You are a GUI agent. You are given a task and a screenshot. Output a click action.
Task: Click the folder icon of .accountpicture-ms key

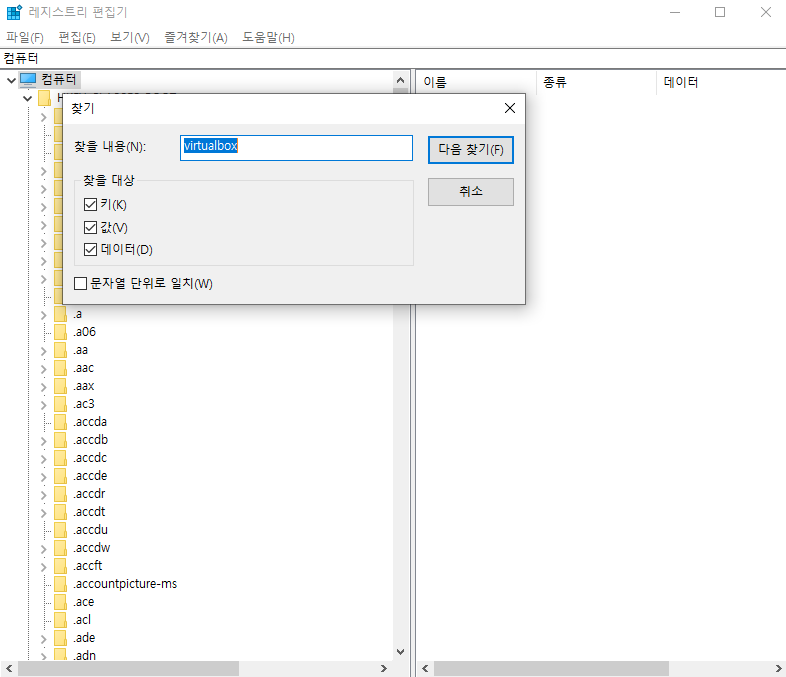tap(60, 584)
